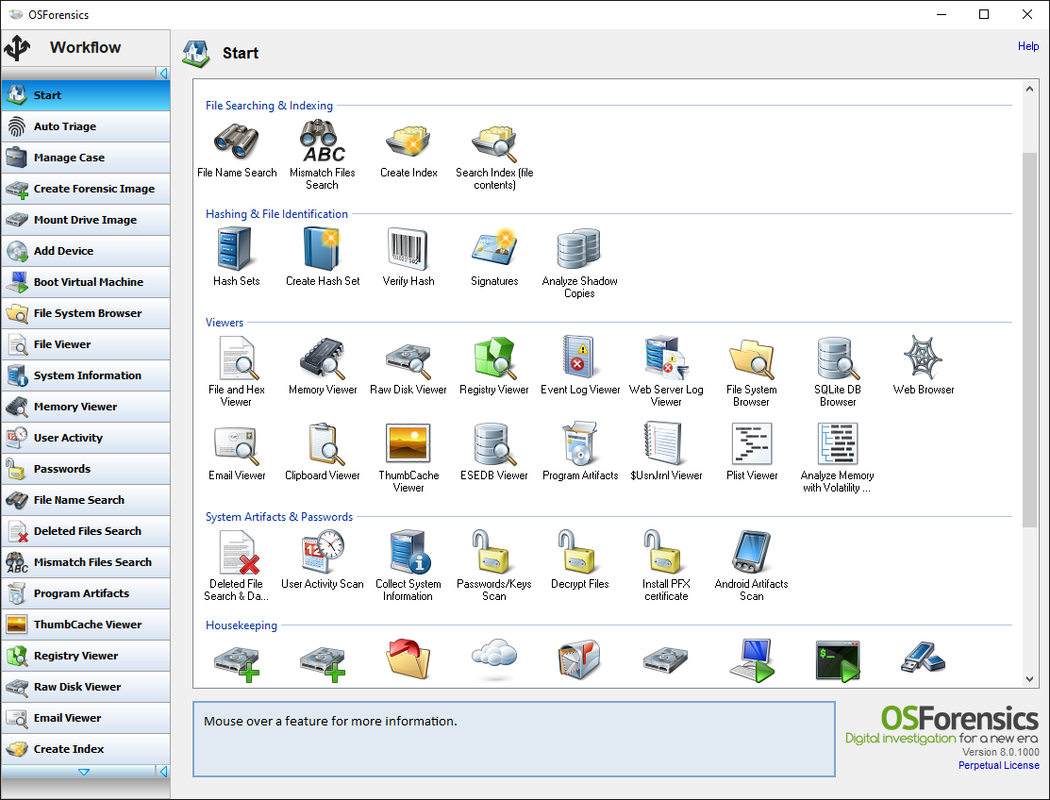Click the Perpetual License link

(998, 765)
